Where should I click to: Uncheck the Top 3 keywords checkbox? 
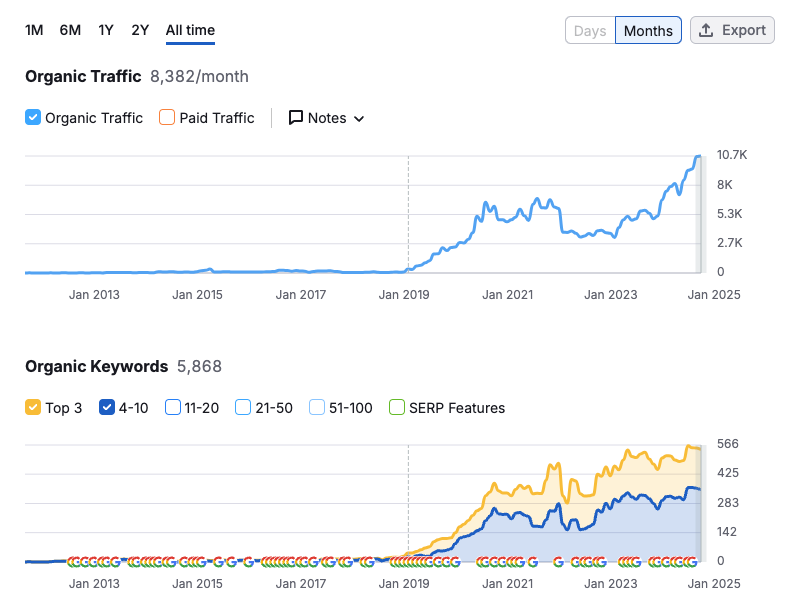33,407
